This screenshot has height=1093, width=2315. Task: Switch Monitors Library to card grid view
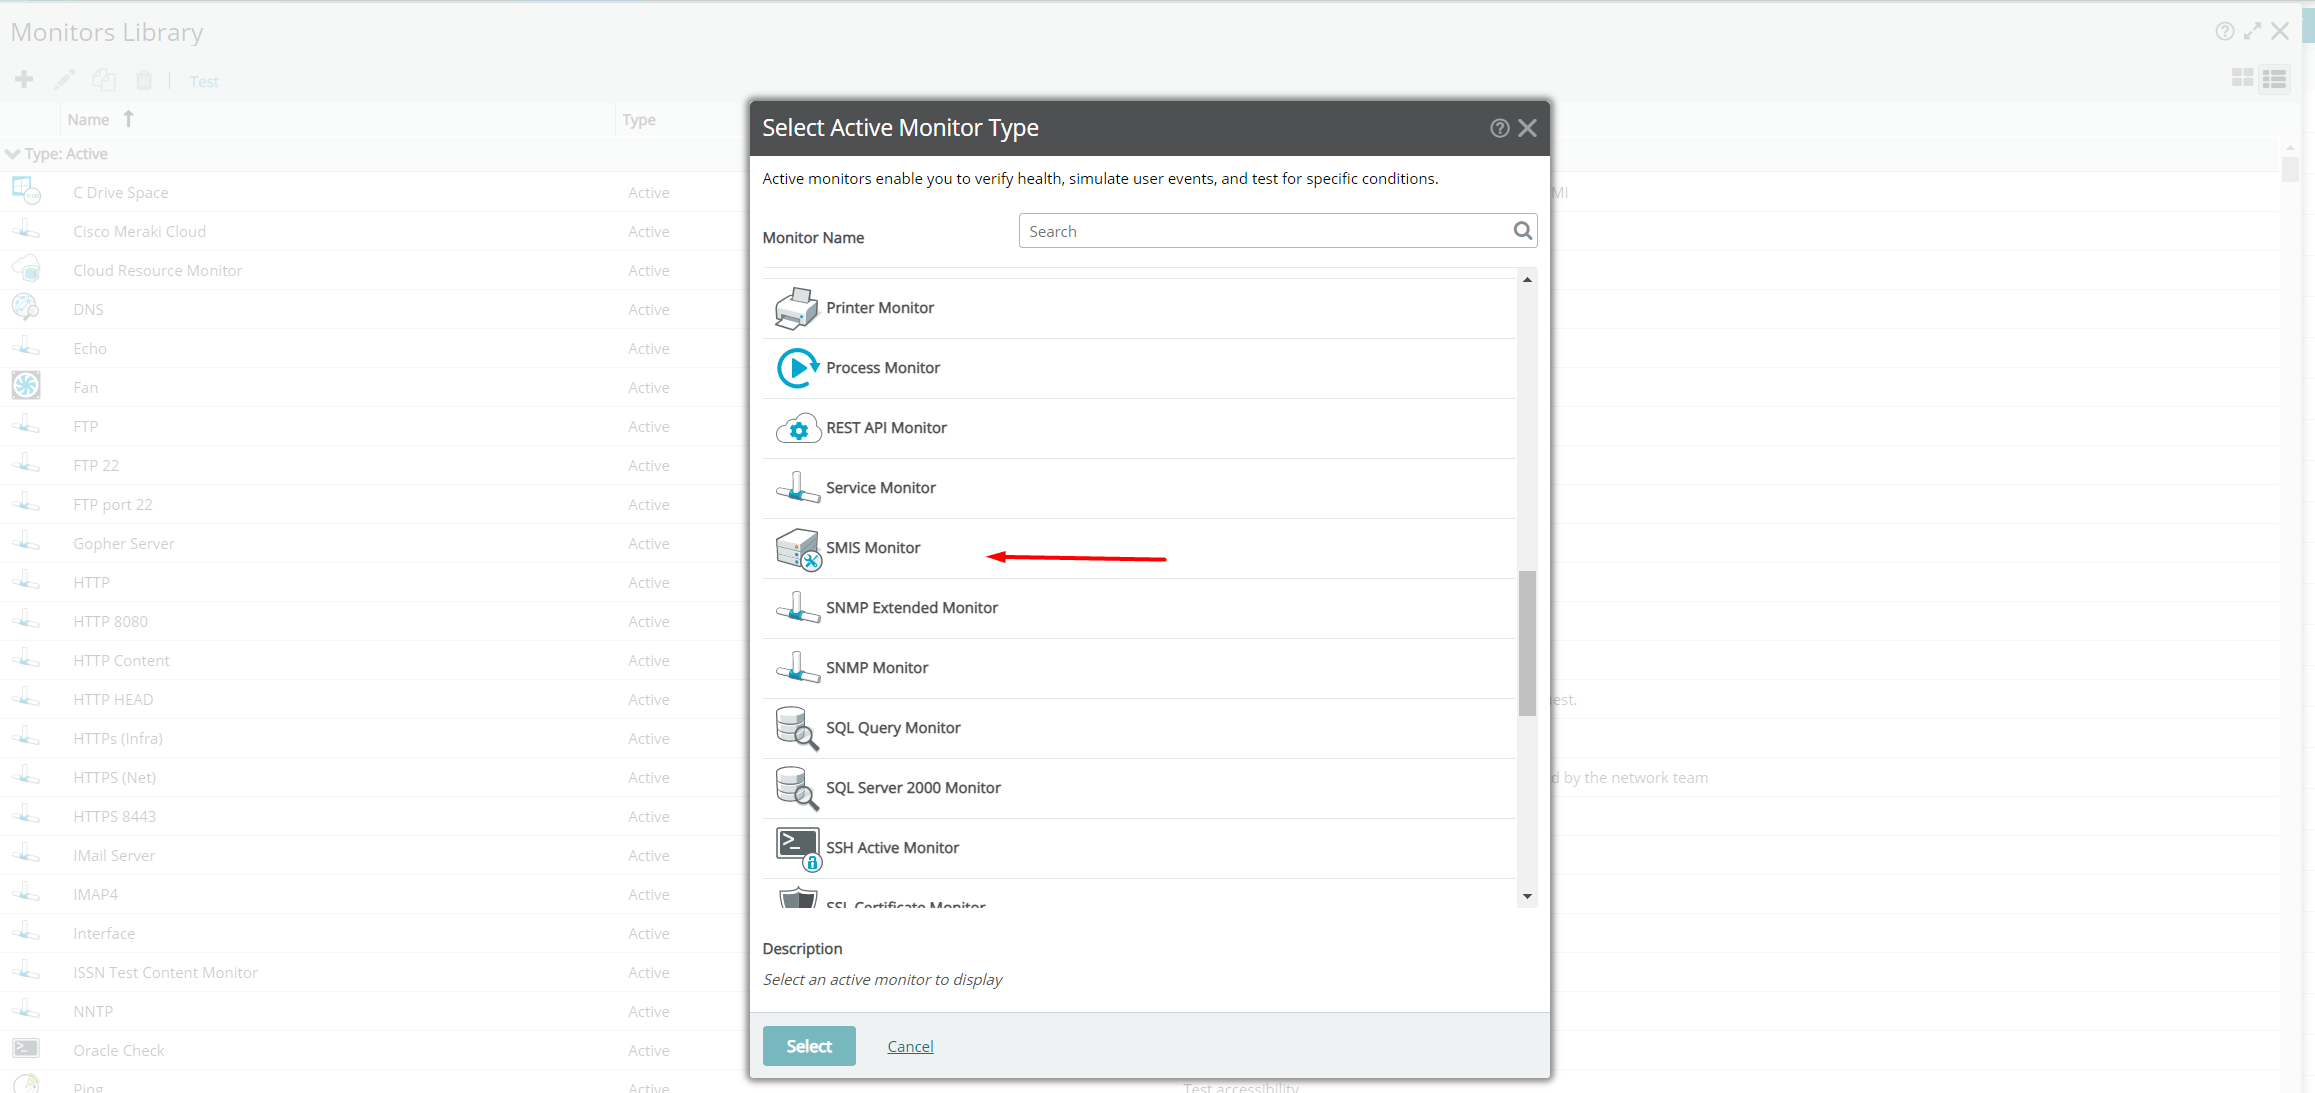2242,78
